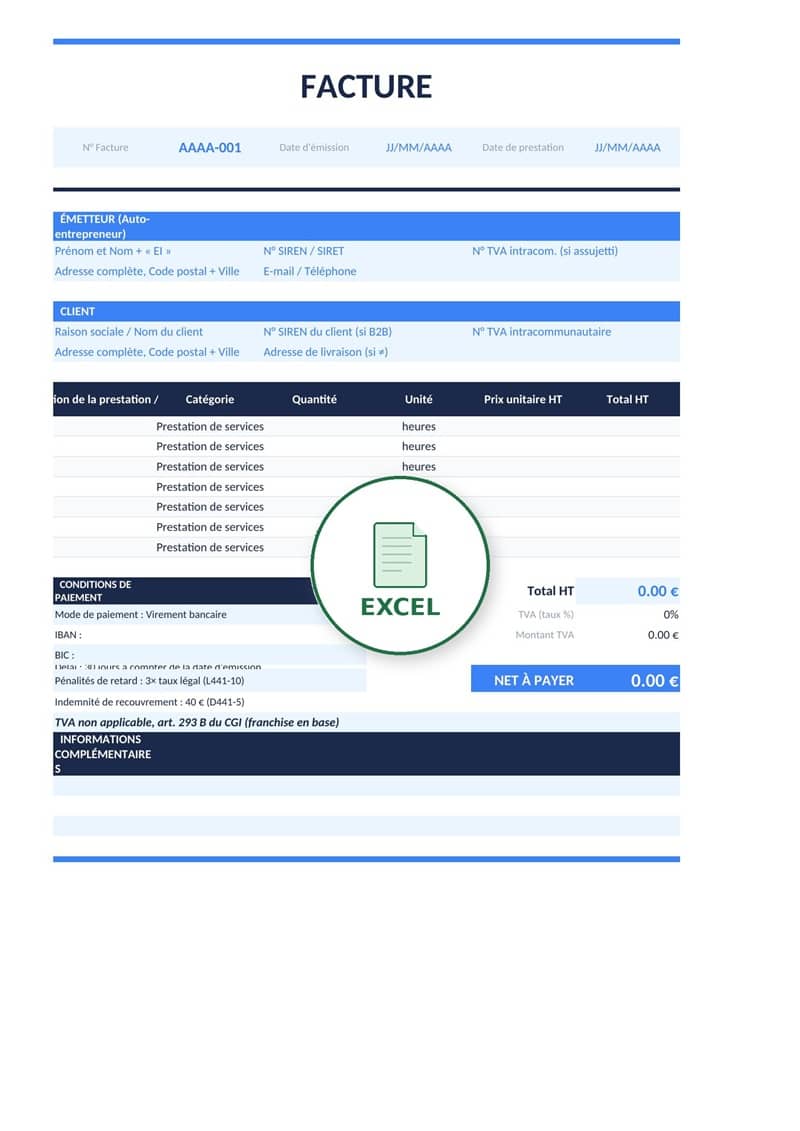Click the Catégorie column header
The image size is (800, 1131).
(210, 399)
